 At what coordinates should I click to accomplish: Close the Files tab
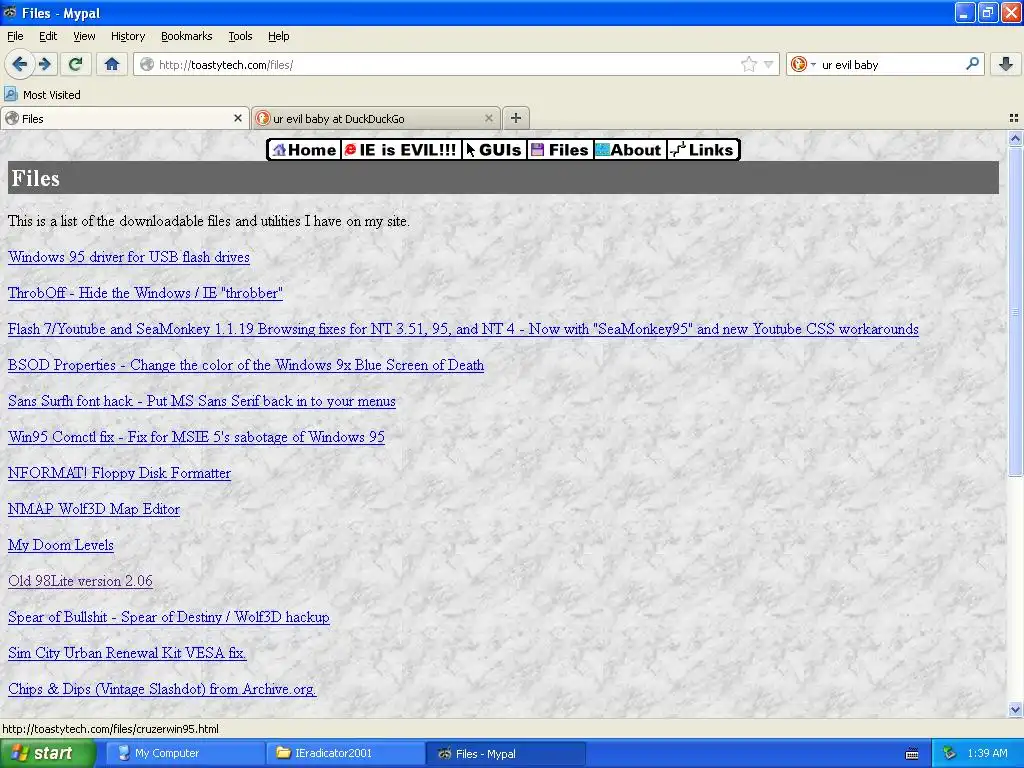tap(238, 118)
